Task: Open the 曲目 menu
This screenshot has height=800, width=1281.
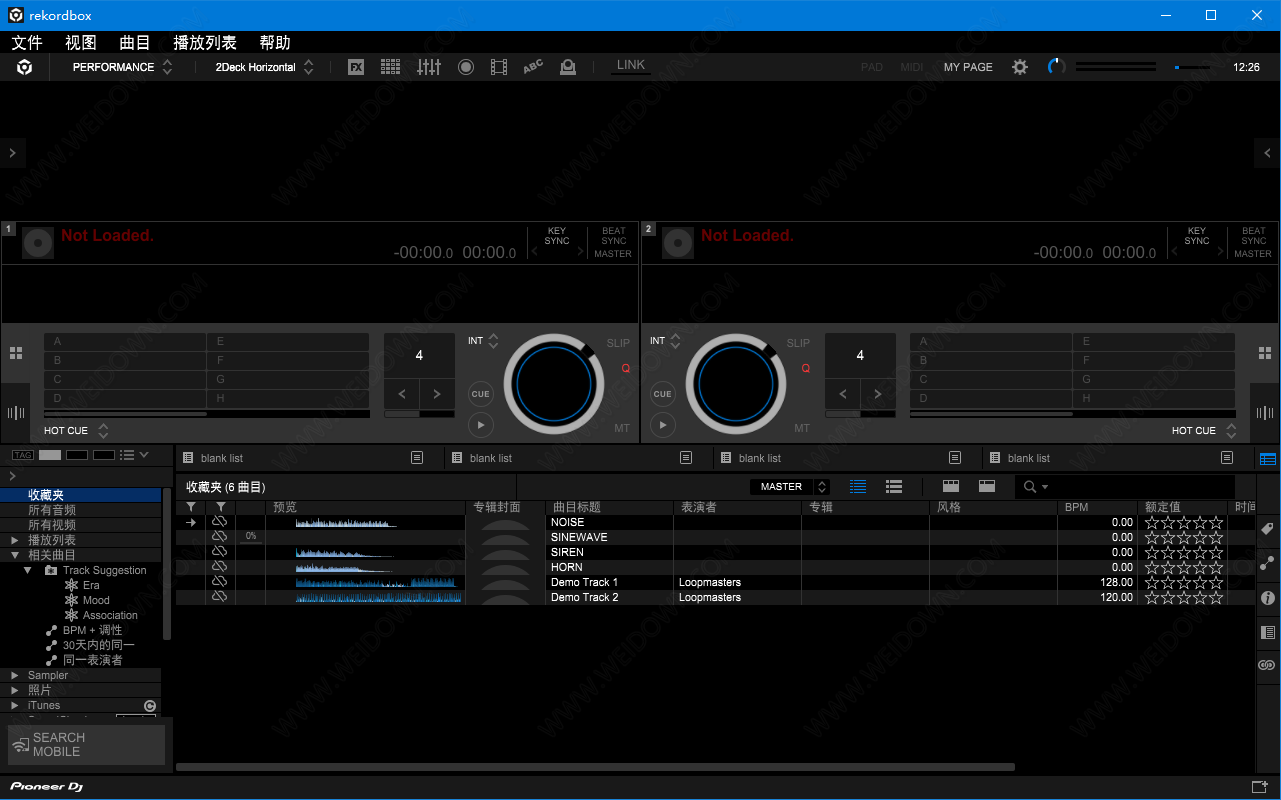Action: click(x=135, y=42)
